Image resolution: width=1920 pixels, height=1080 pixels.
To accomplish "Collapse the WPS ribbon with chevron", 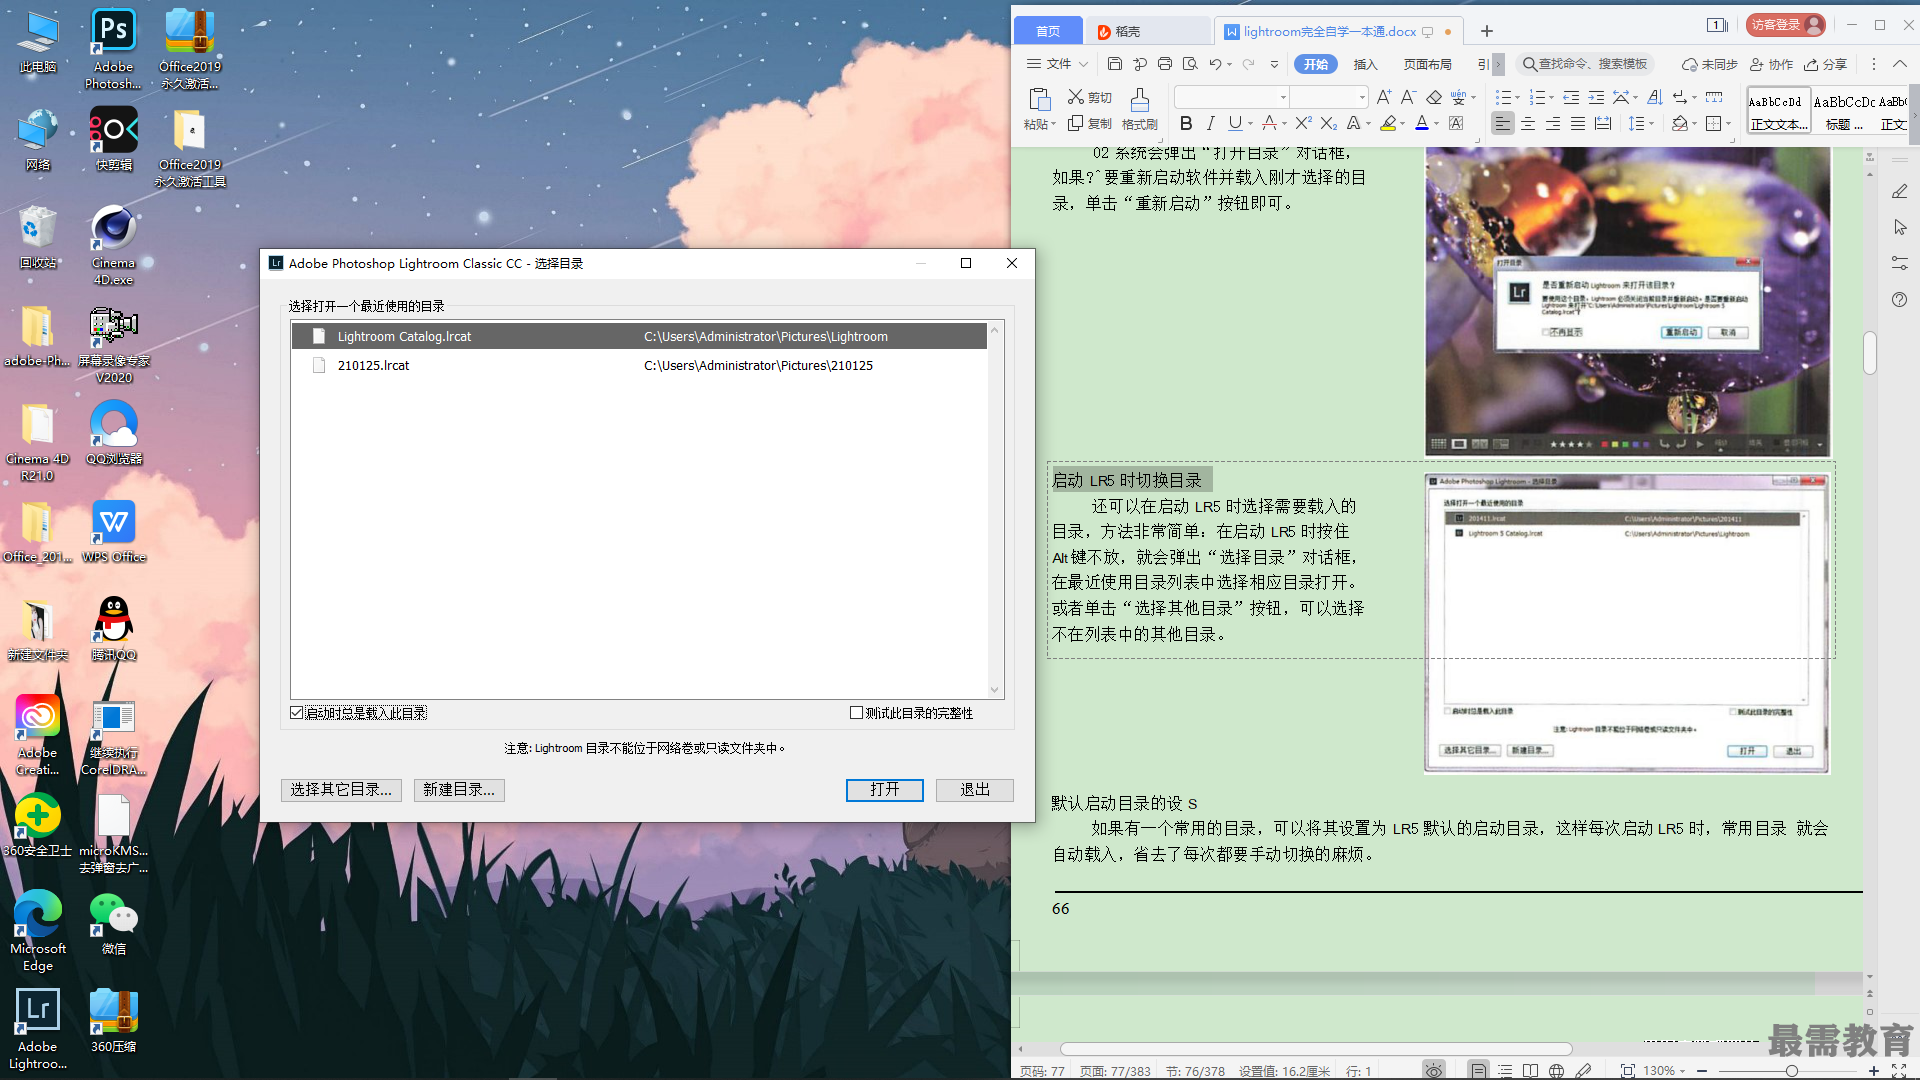I will (x=1900, y=64).
